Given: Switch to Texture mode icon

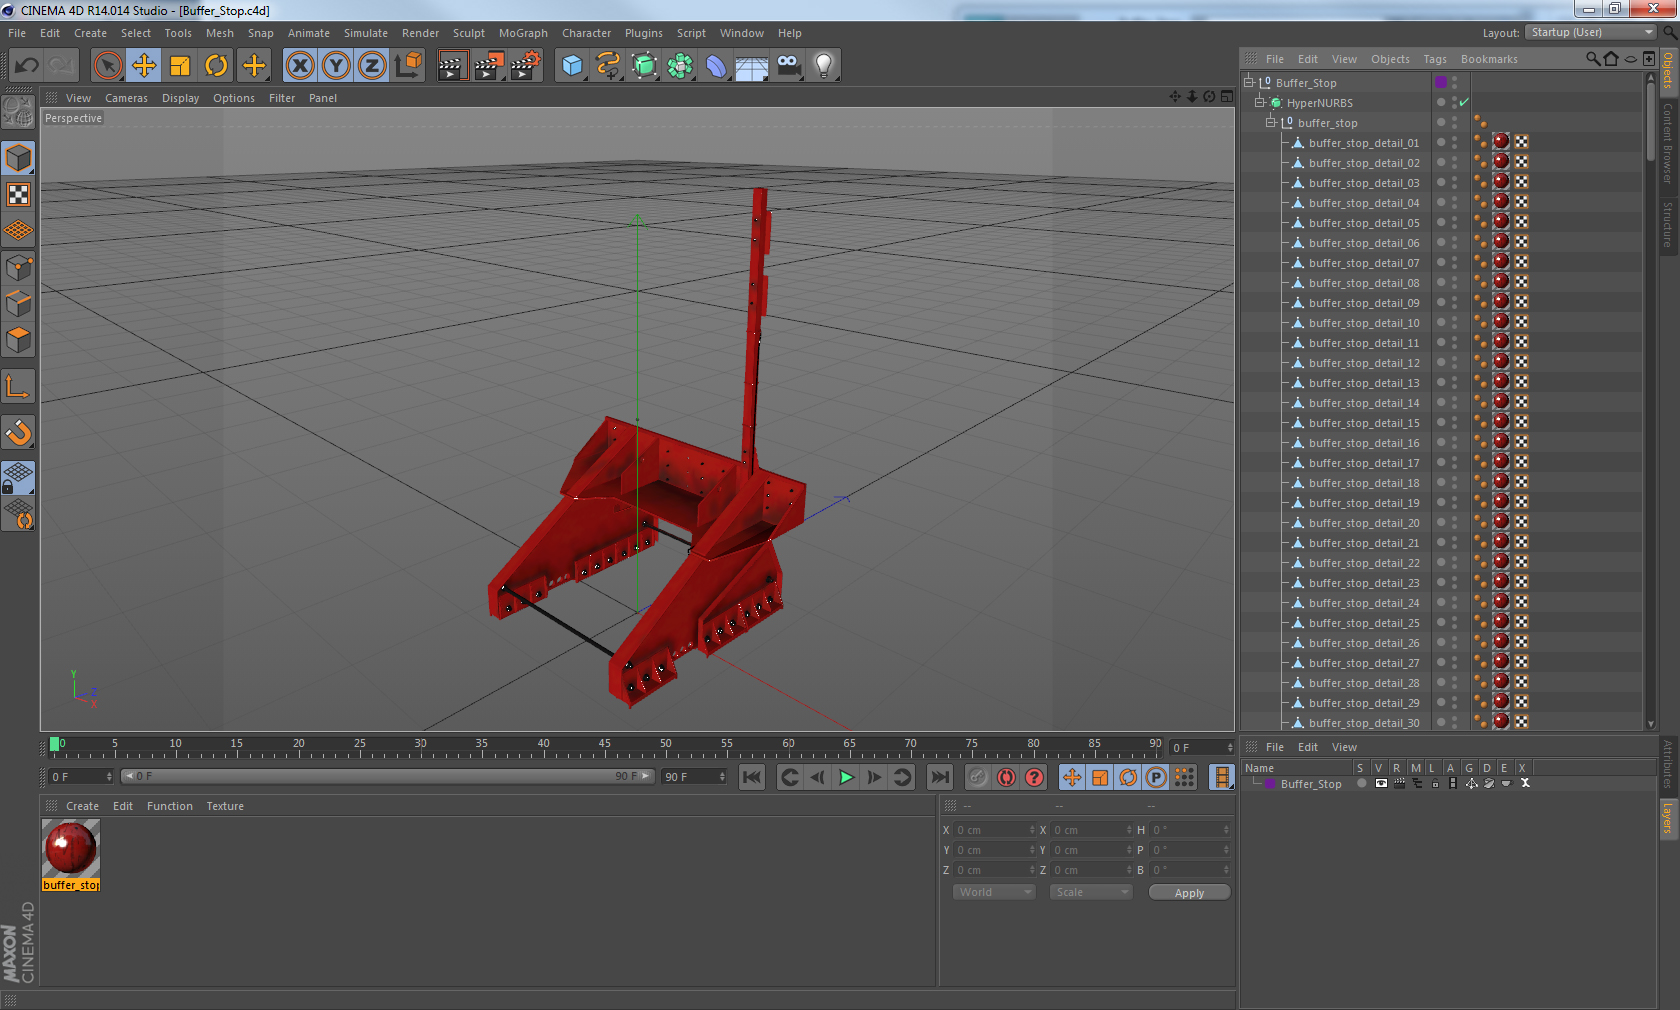Looking at the screenshot, I should click(x=18, y=195).
